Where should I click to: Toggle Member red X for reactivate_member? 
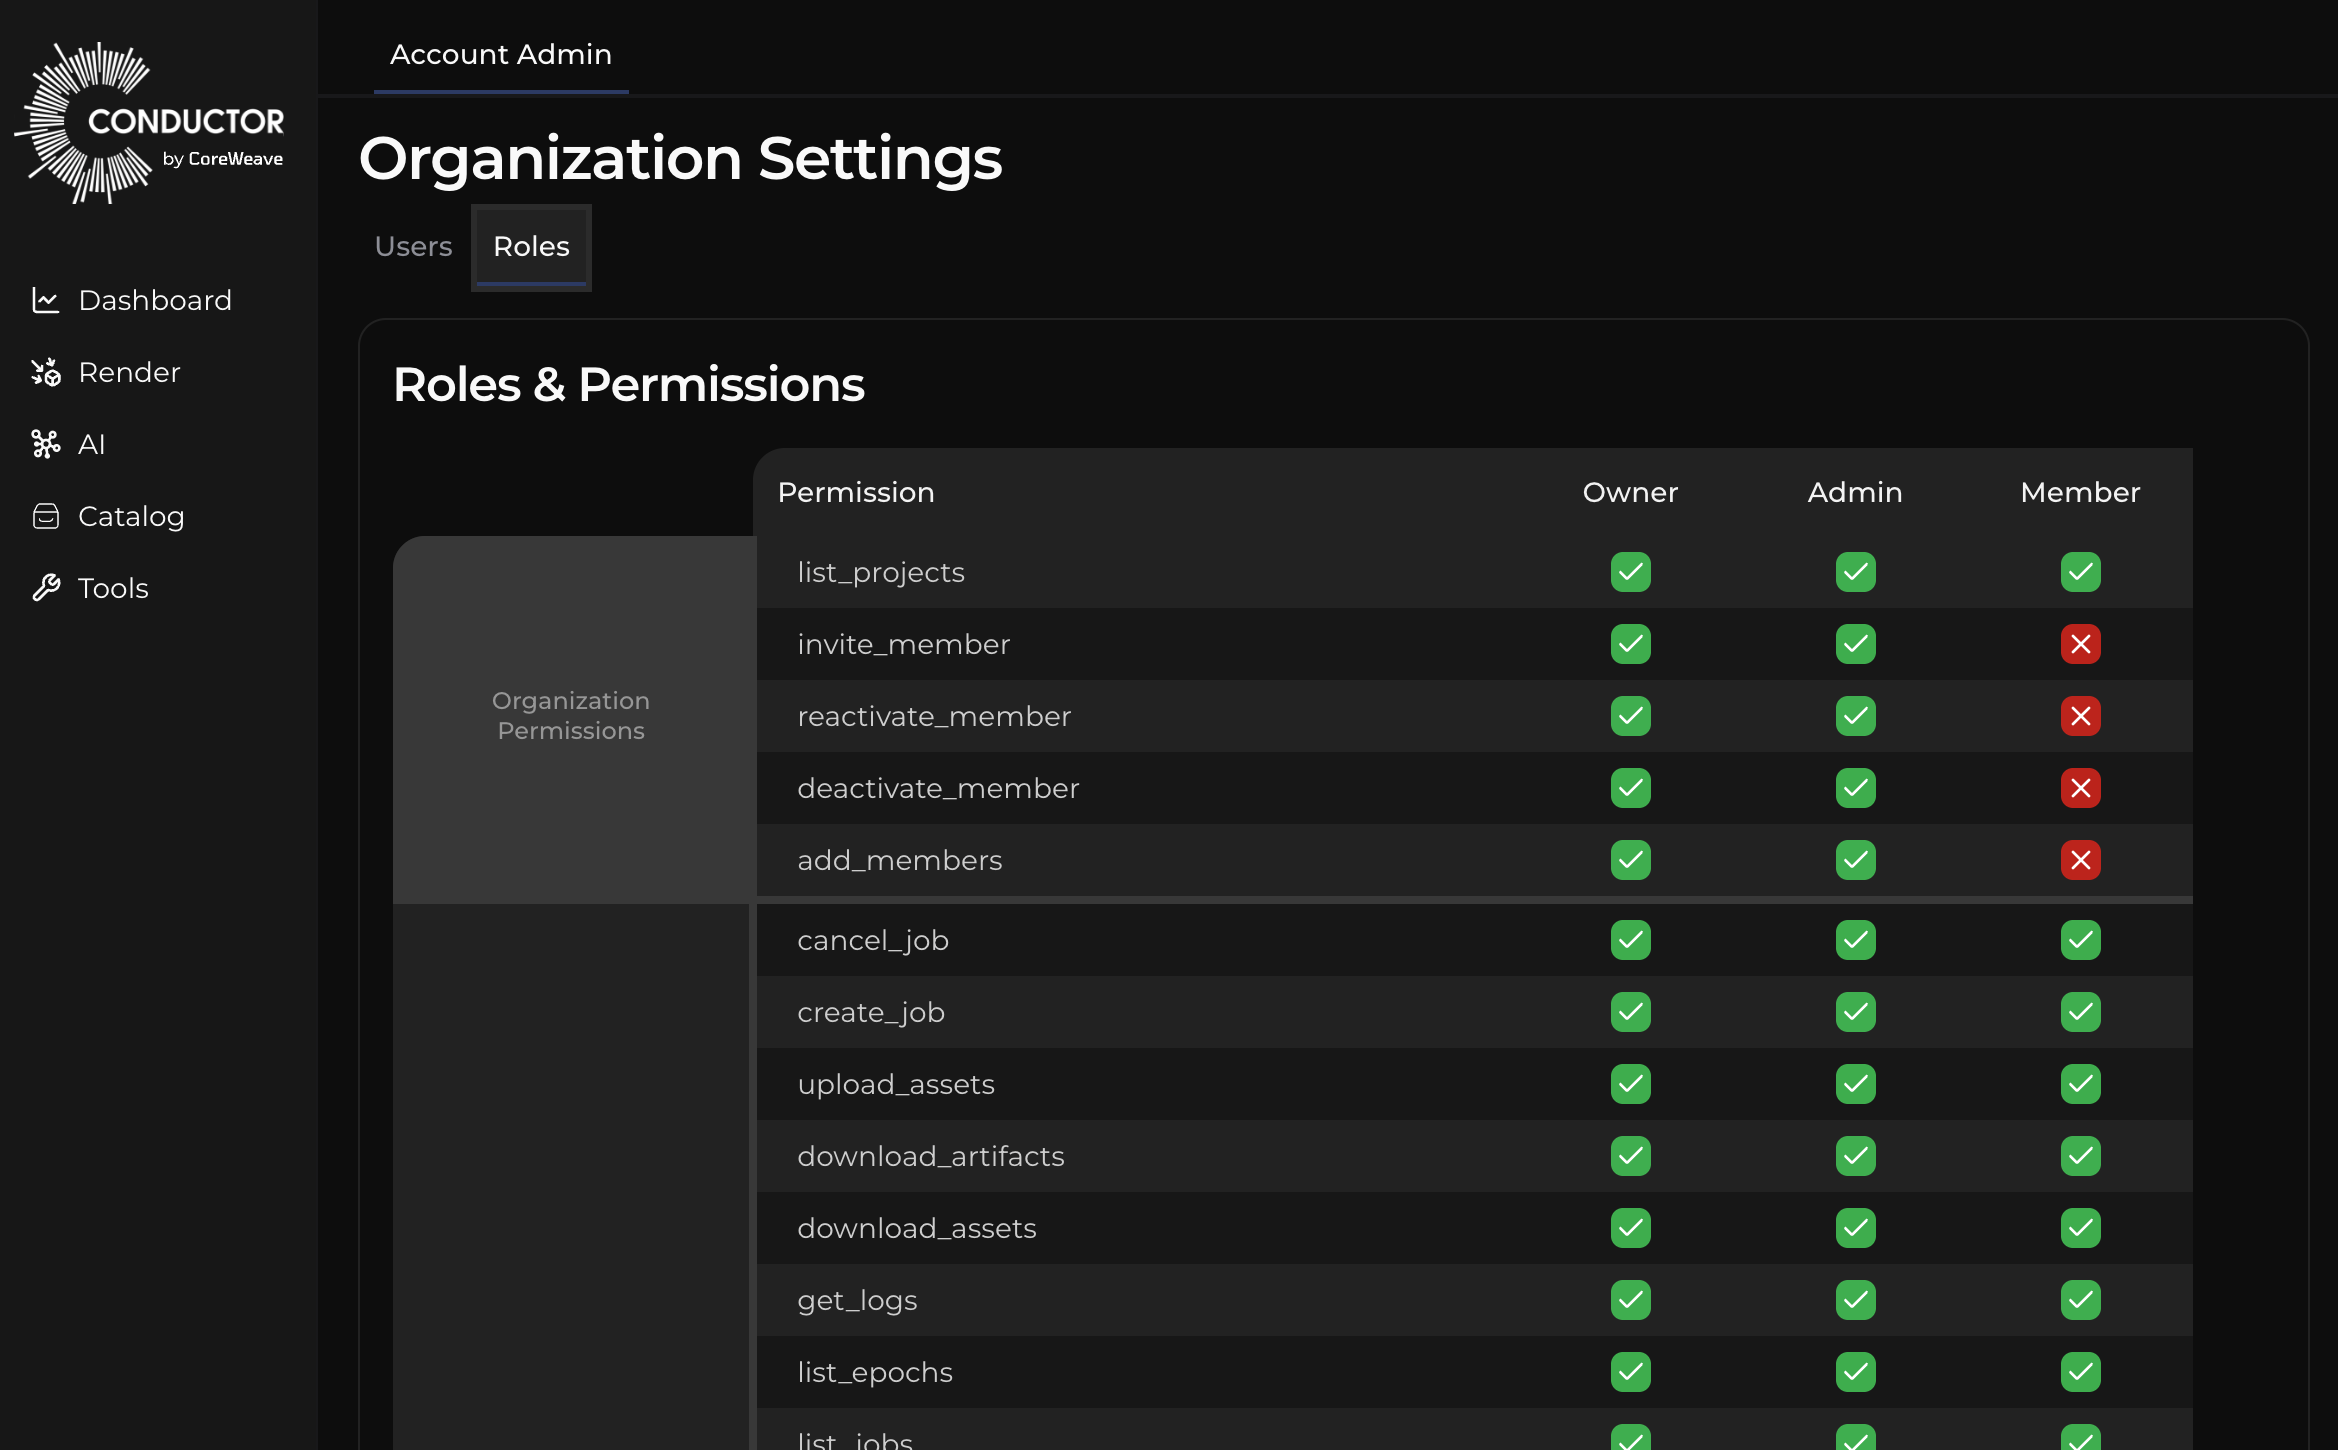(2080, 716)
